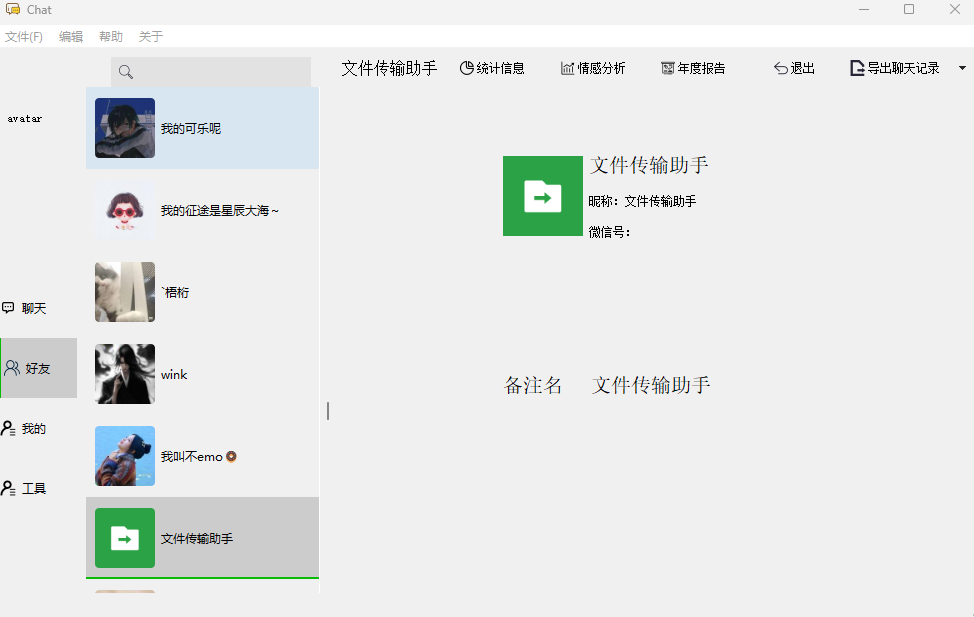This screenshot has width=974, height=617.
Task: Focus the contact search field
Action: pos(211,72)
